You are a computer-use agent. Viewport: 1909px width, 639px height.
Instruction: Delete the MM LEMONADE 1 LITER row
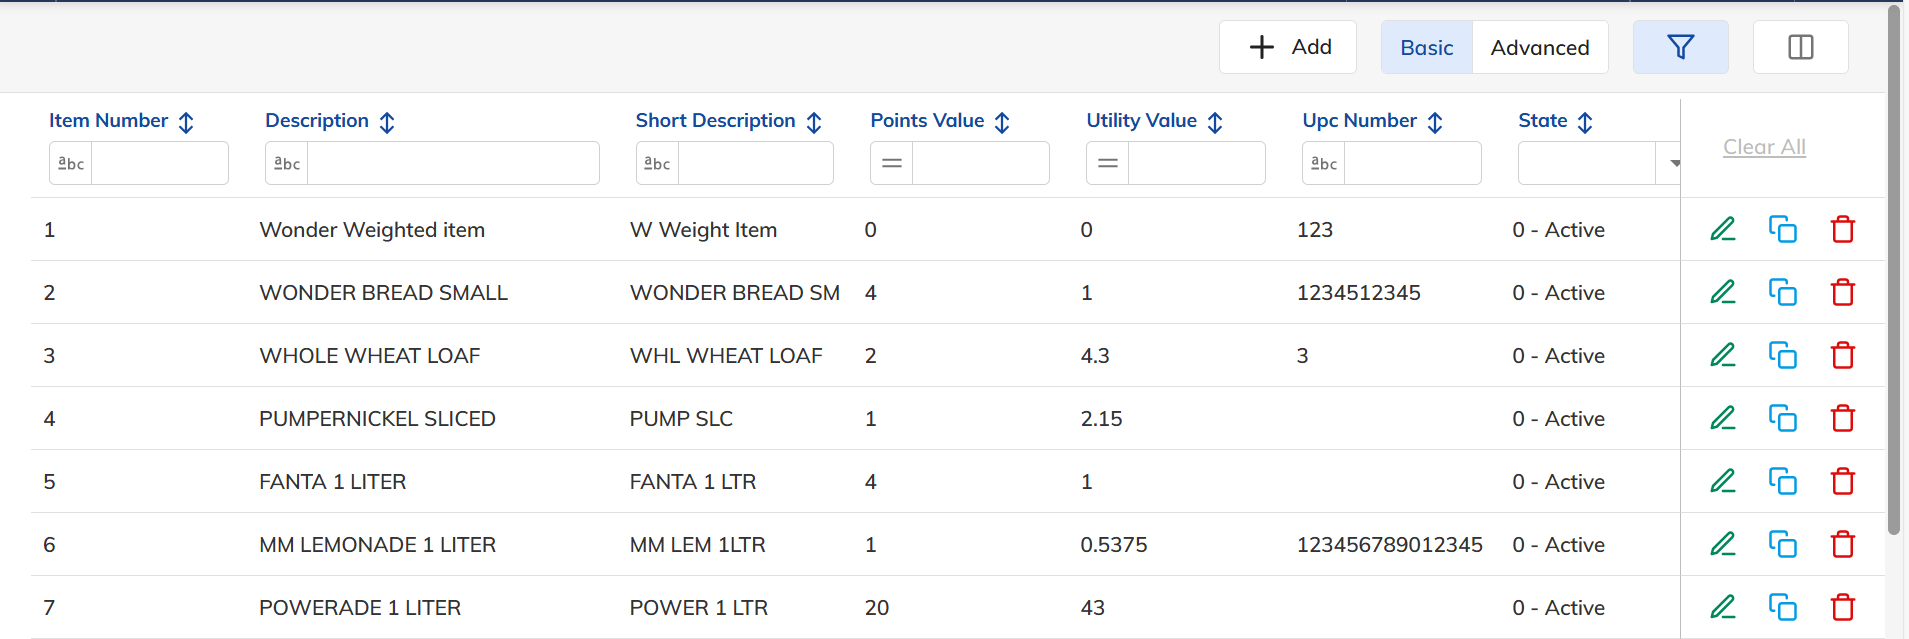coord(1842,544)
